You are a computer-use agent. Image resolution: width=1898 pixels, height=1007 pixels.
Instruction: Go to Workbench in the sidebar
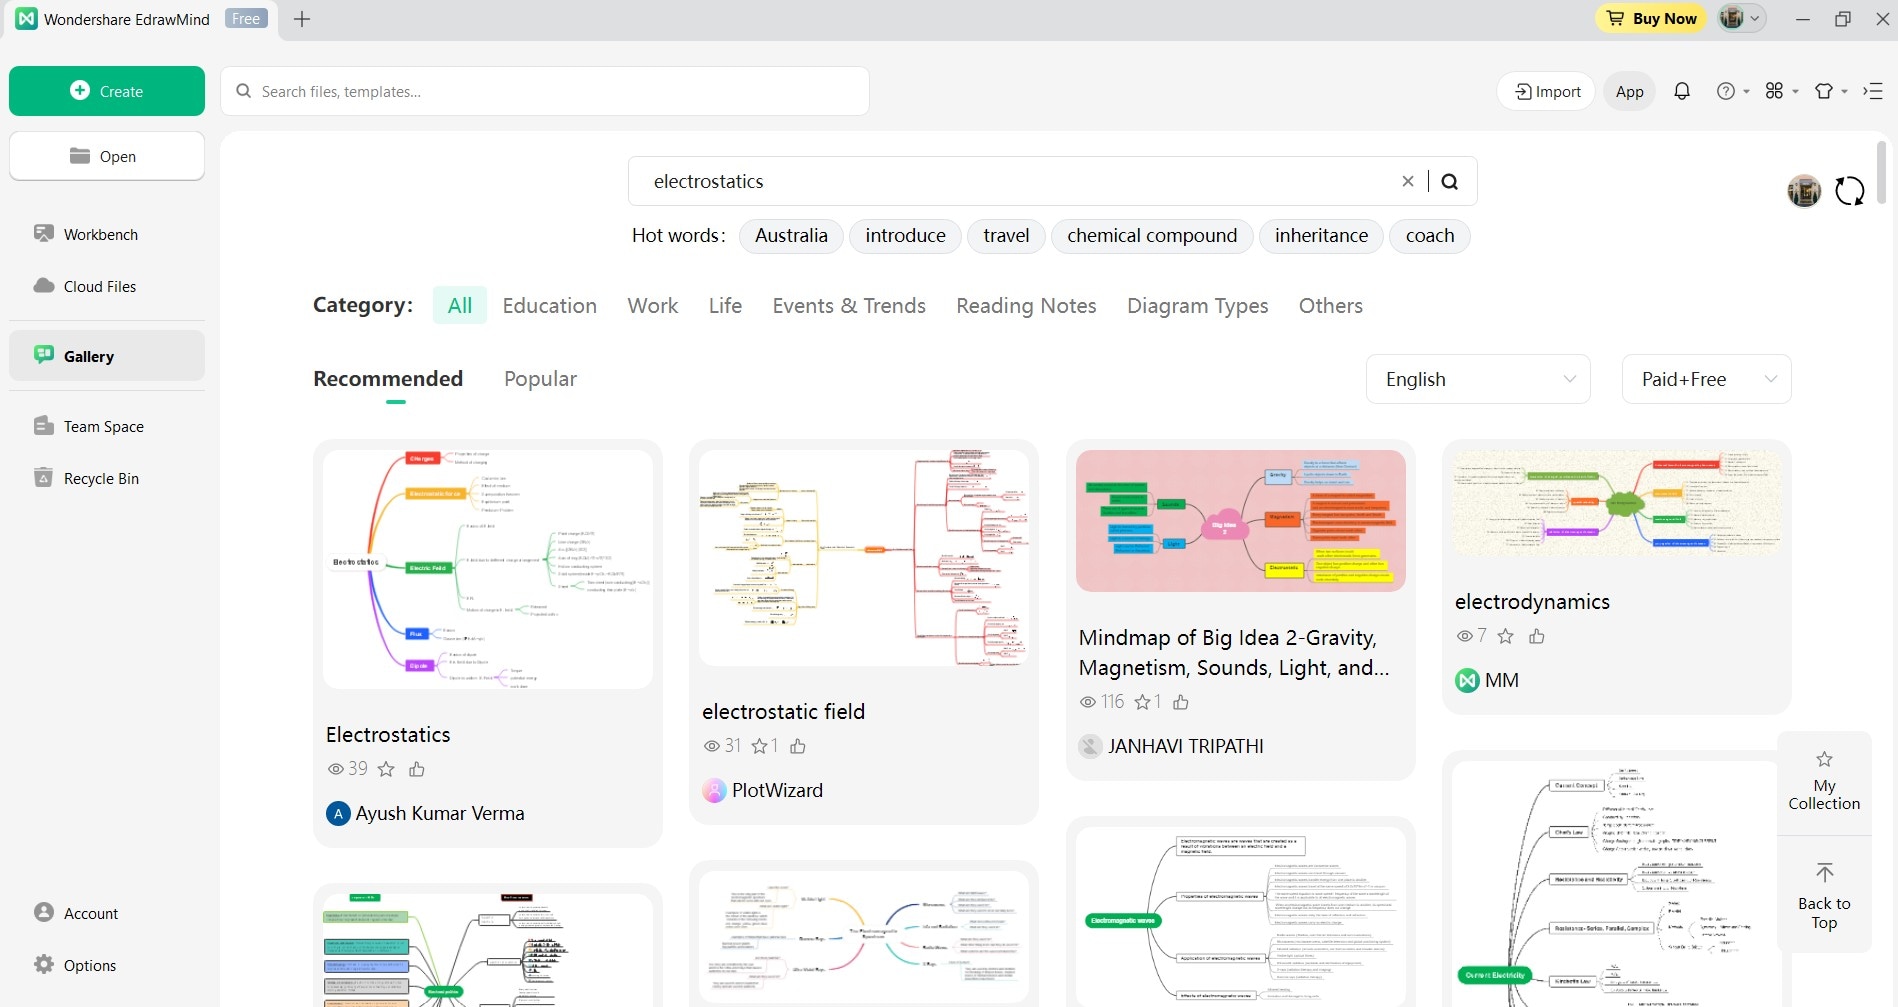[100, 234]
